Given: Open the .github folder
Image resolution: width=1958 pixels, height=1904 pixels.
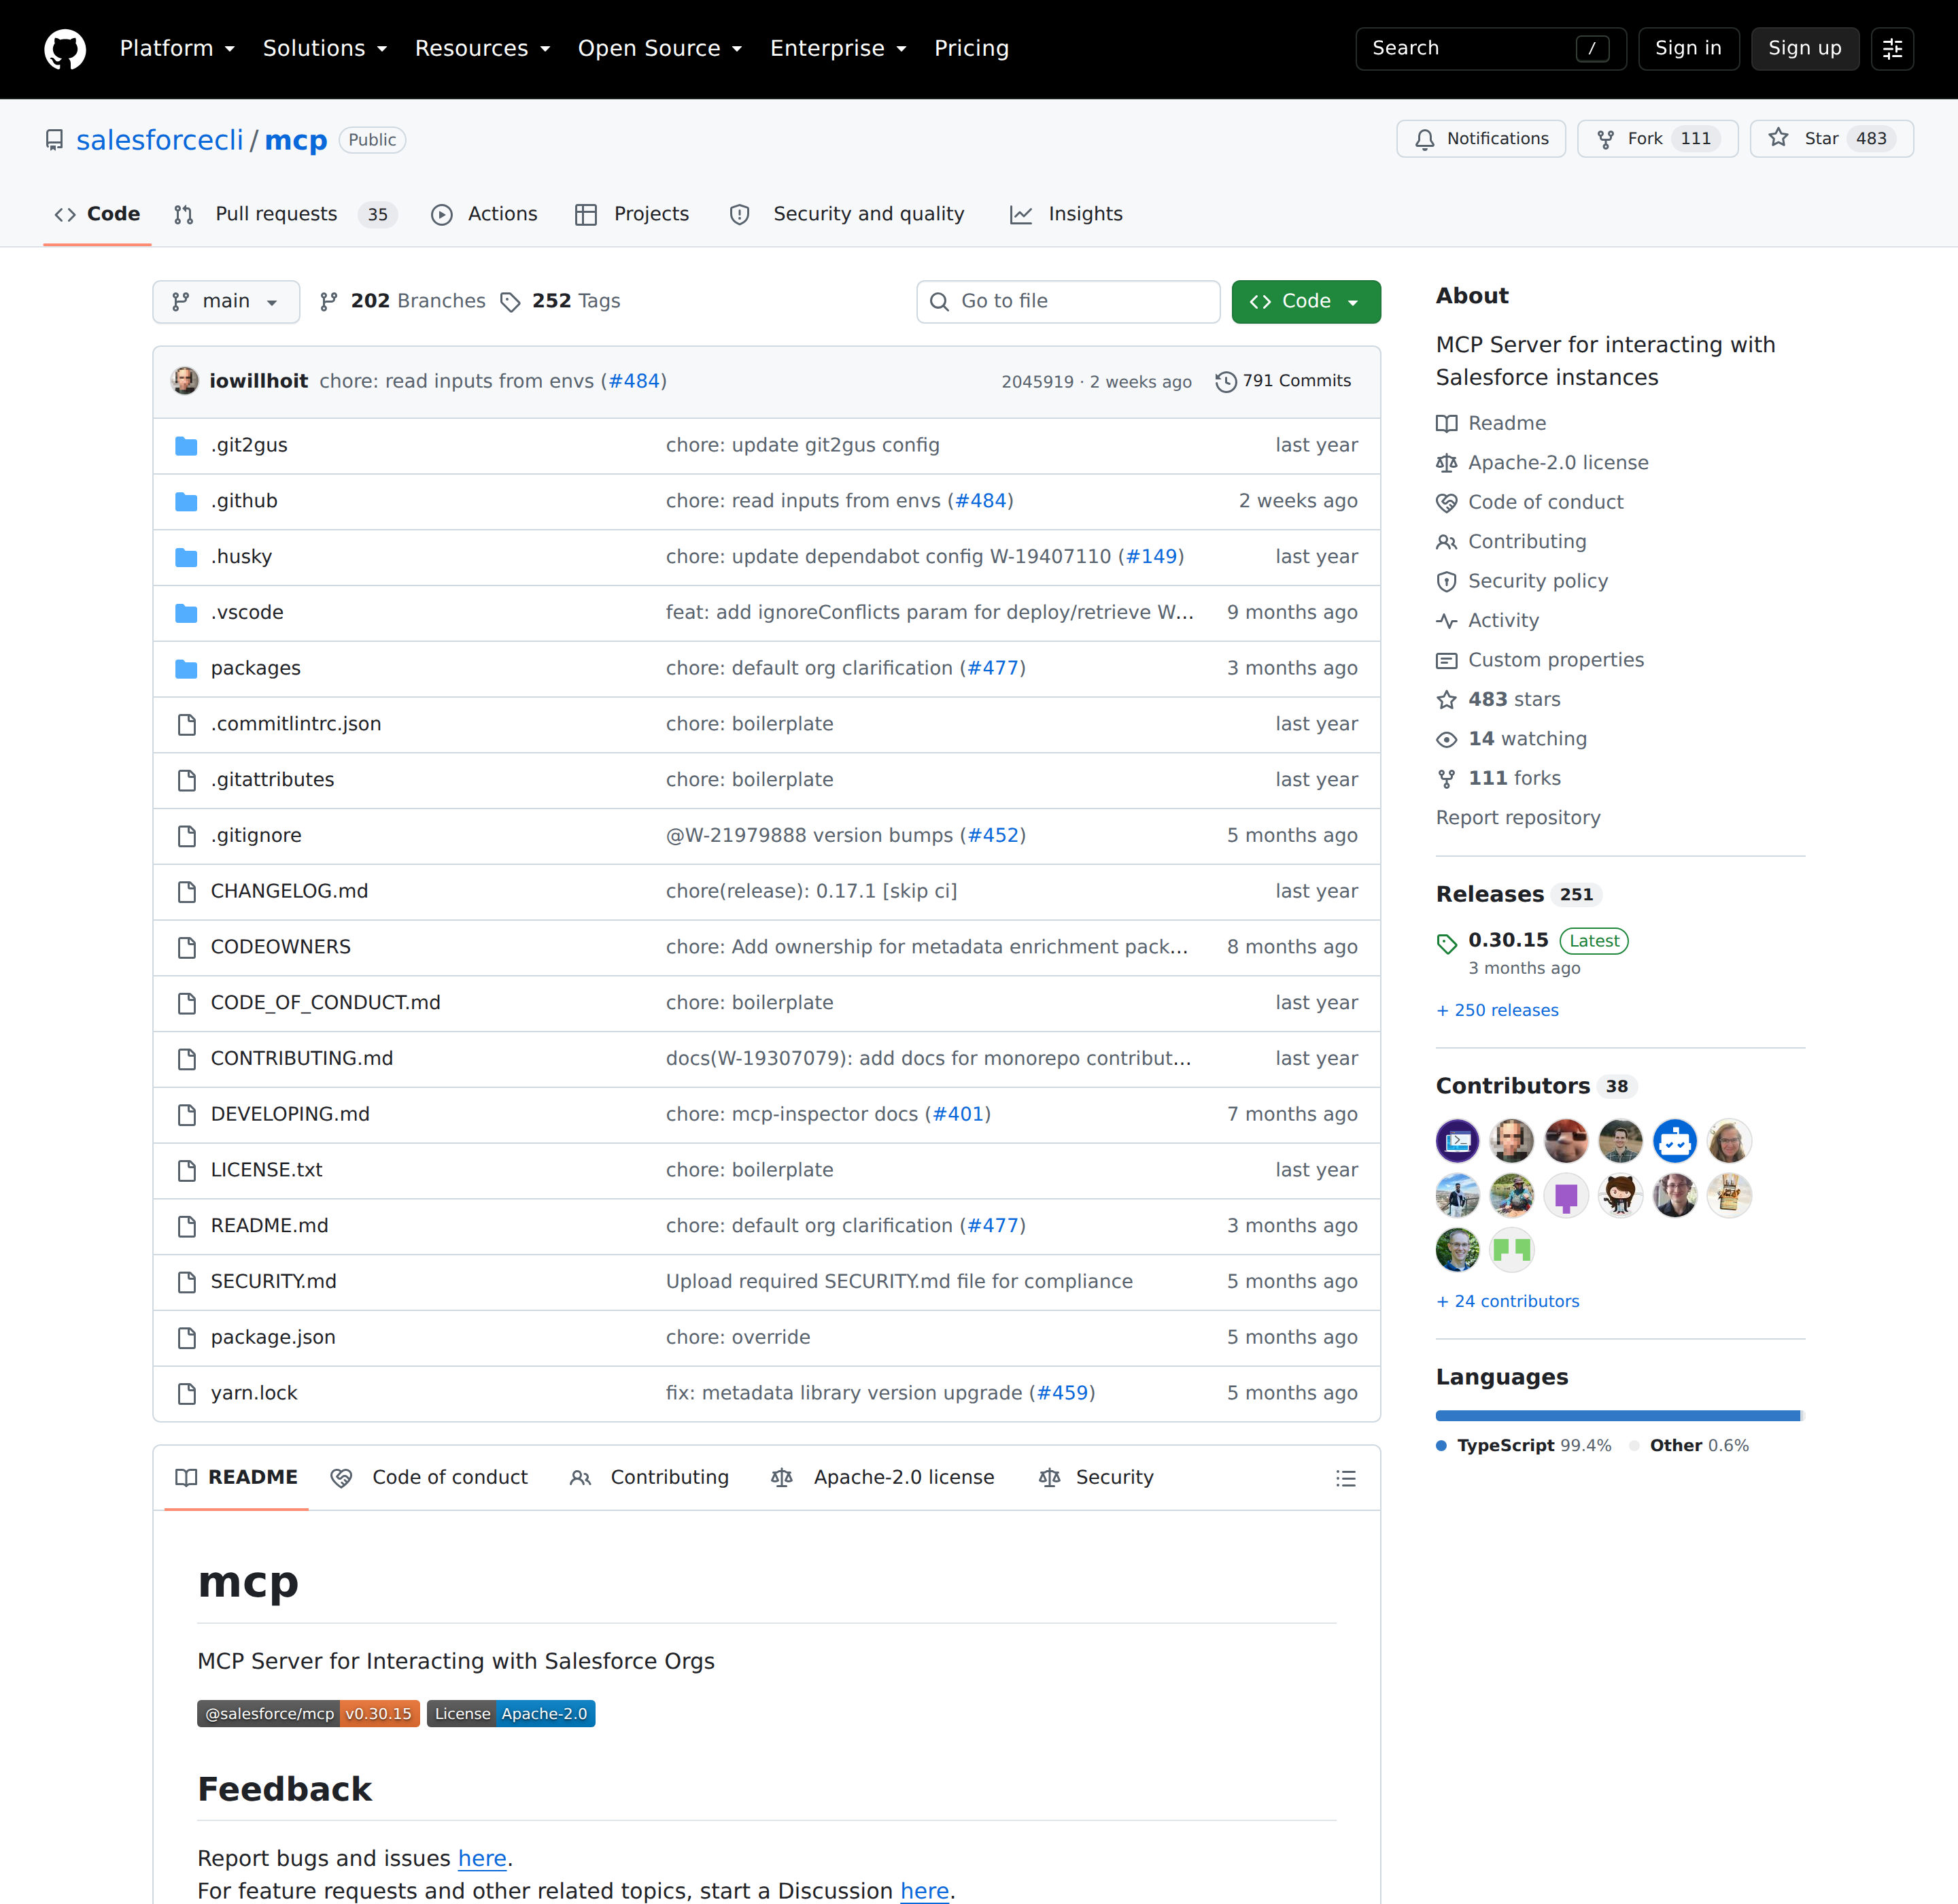Looking at the screenshot, I should click(244, 501).
